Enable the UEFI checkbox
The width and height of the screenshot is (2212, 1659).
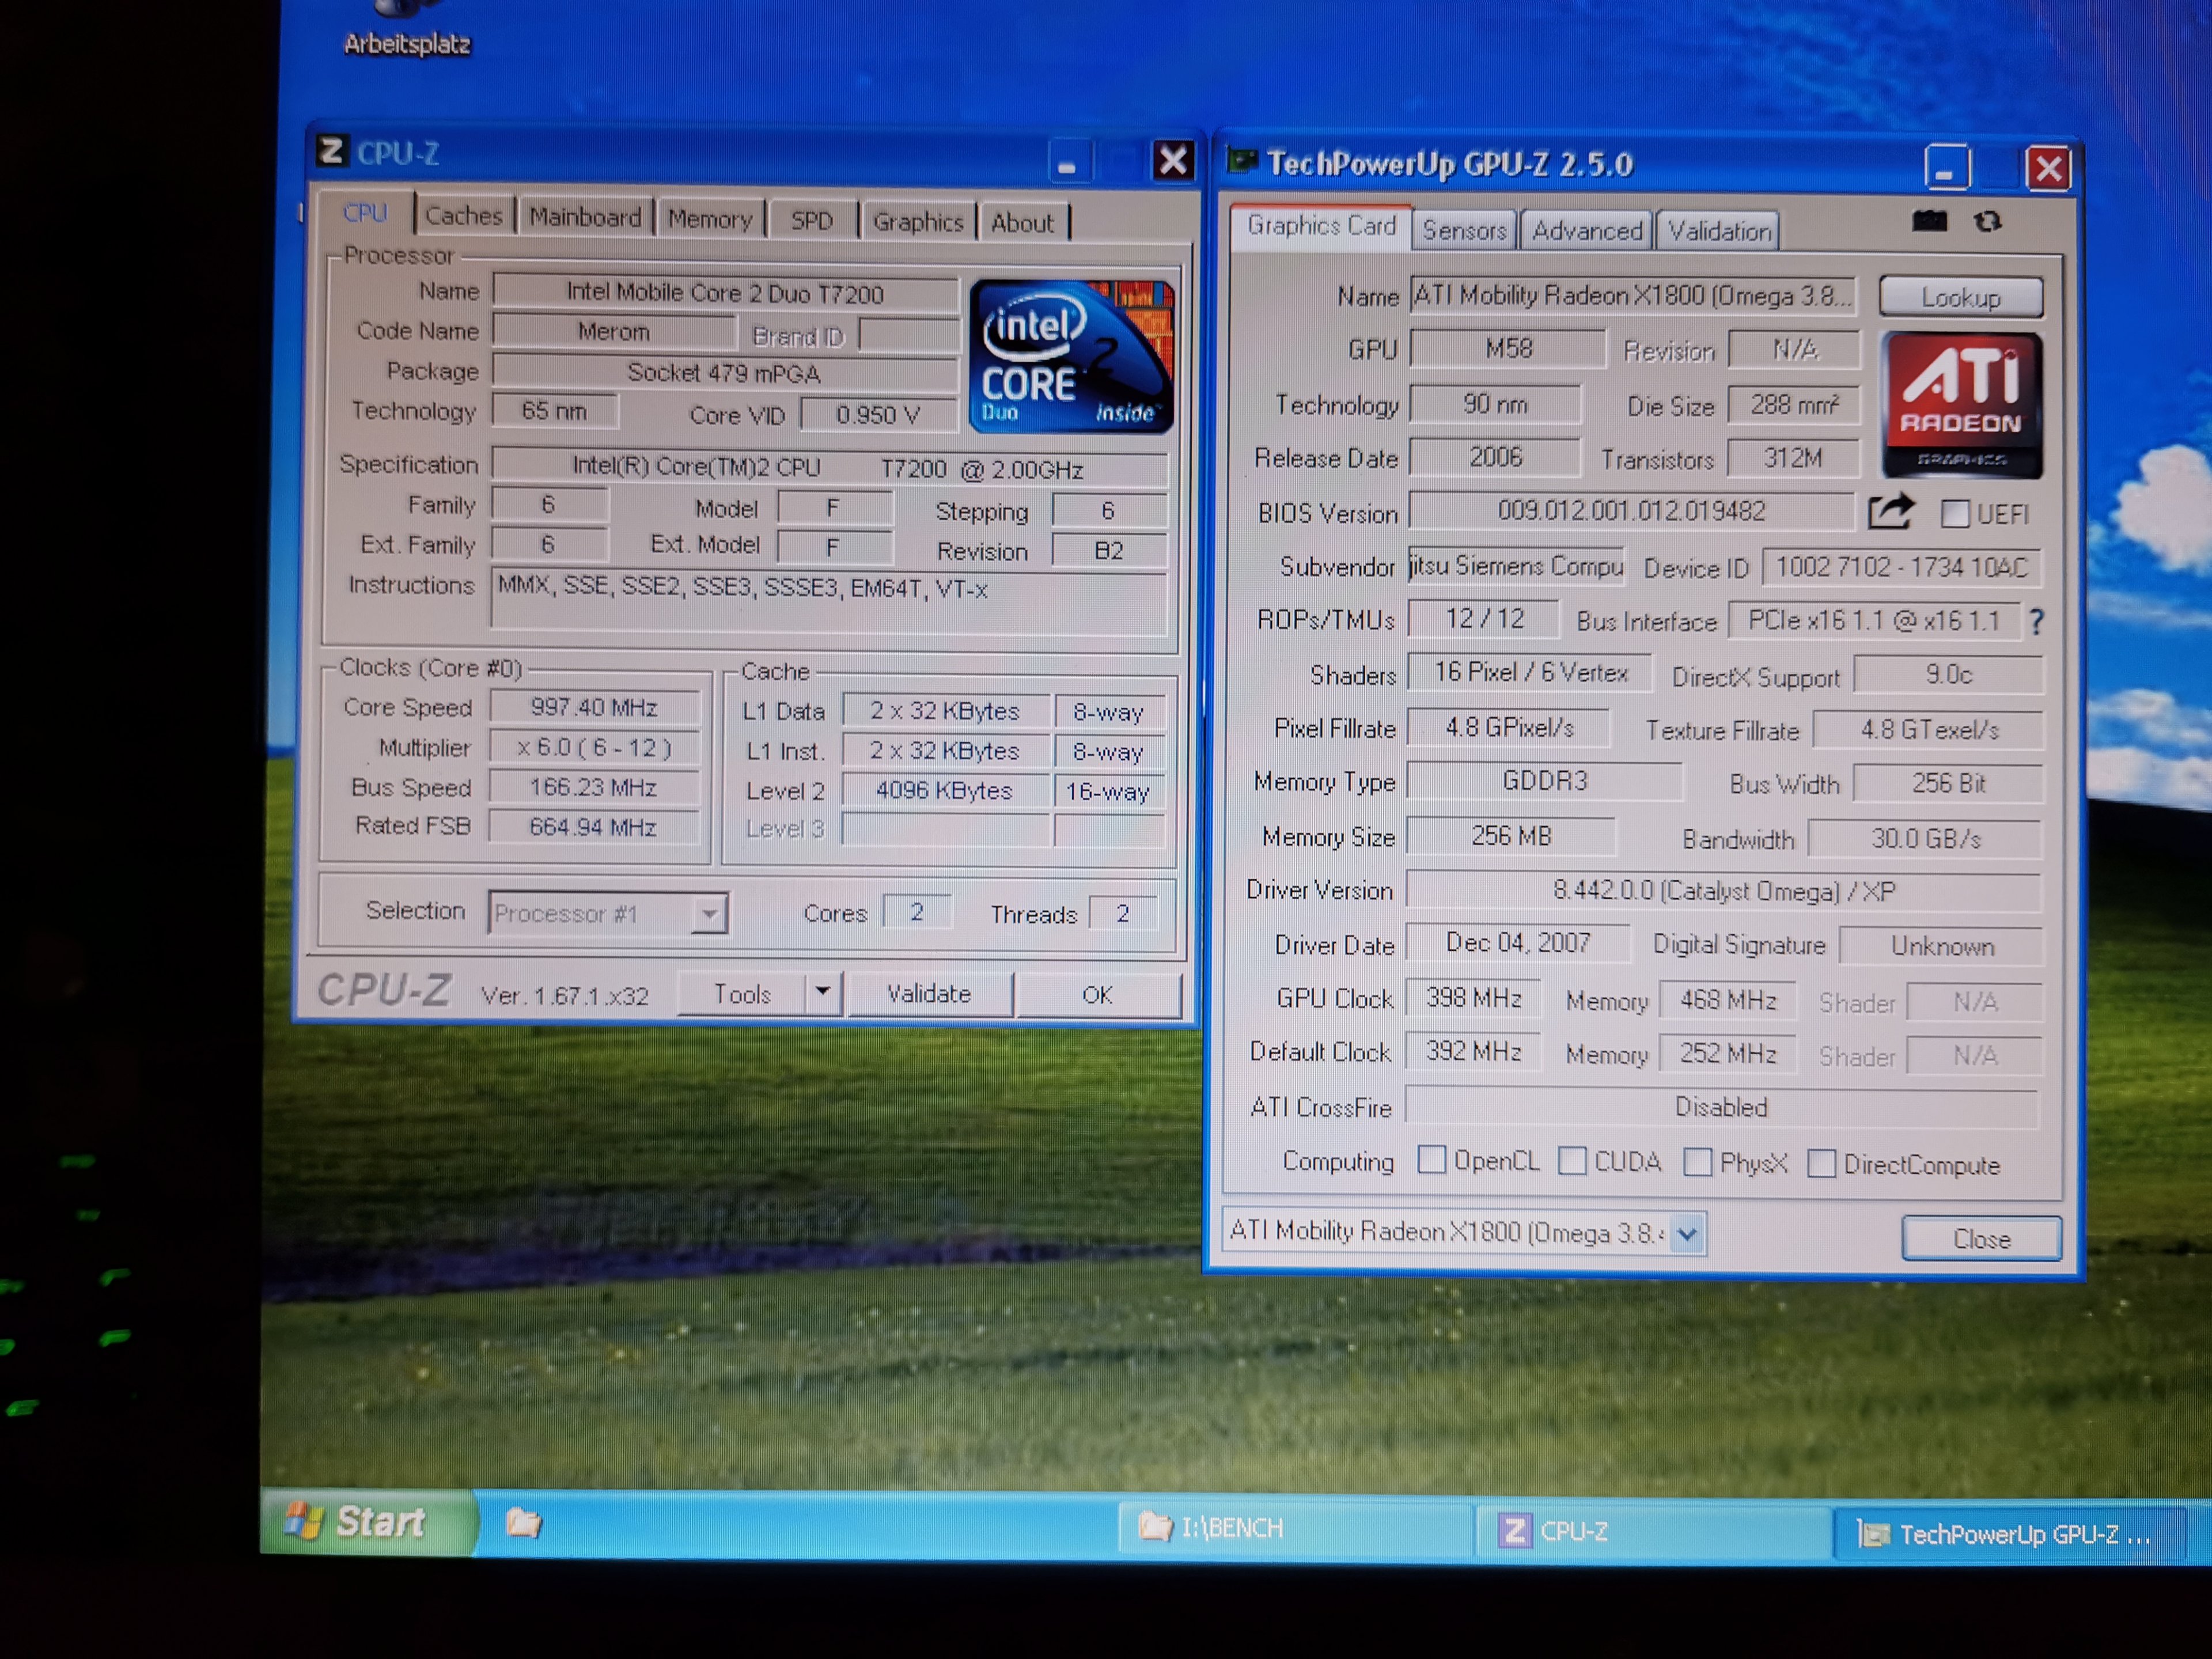[x=1954, y=514]
